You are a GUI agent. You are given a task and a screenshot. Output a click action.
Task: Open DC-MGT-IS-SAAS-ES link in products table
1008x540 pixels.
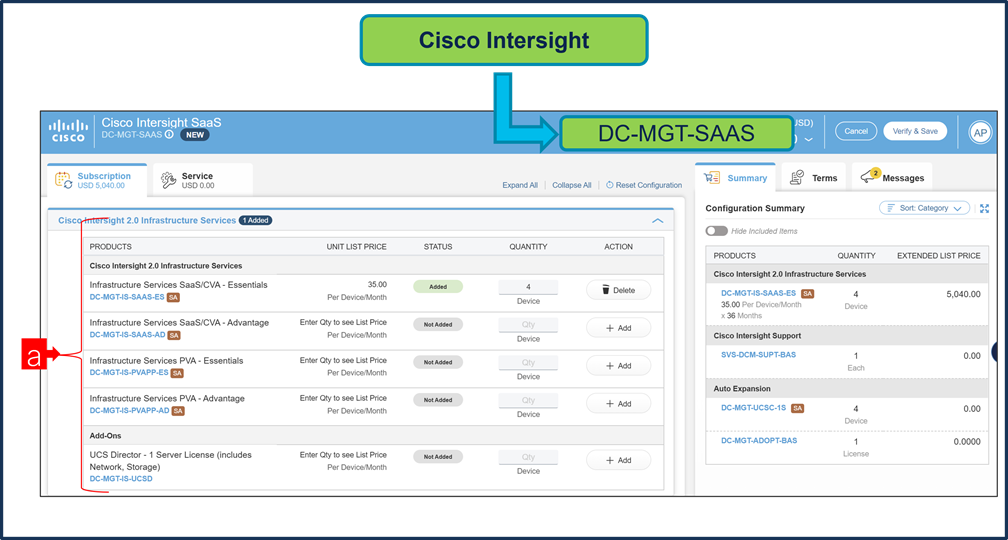tap(127, 298)
